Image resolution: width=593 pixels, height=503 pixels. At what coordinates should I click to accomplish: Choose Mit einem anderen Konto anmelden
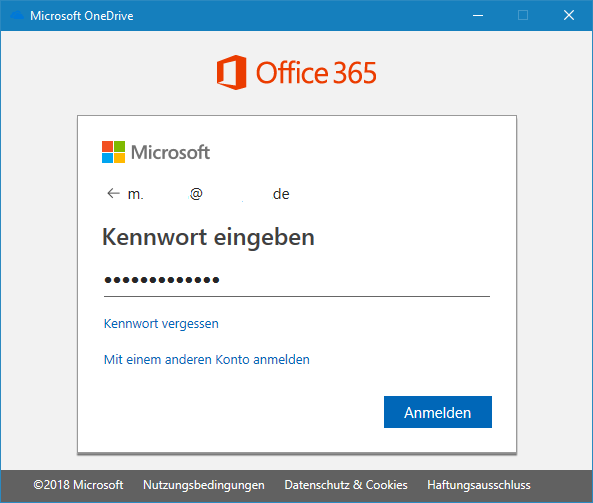tap(206, 359)
